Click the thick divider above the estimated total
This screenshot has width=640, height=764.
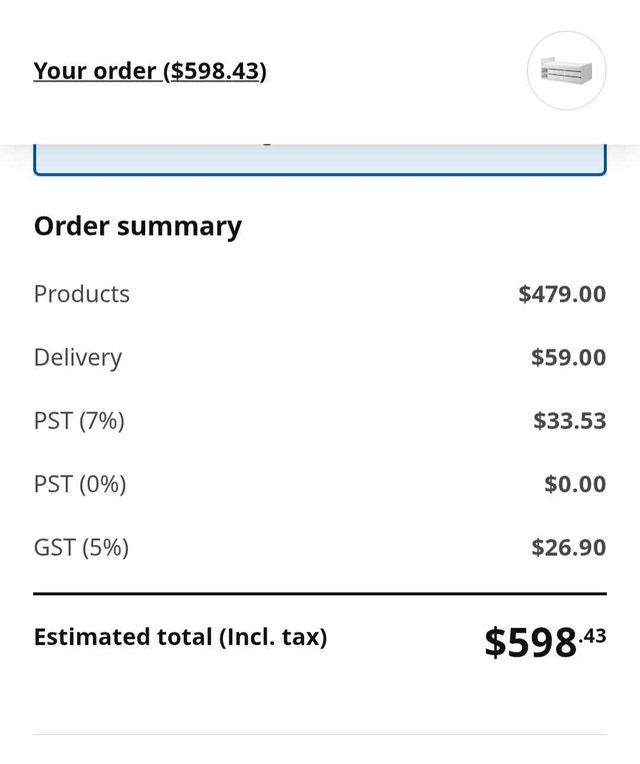click(320, 593)
